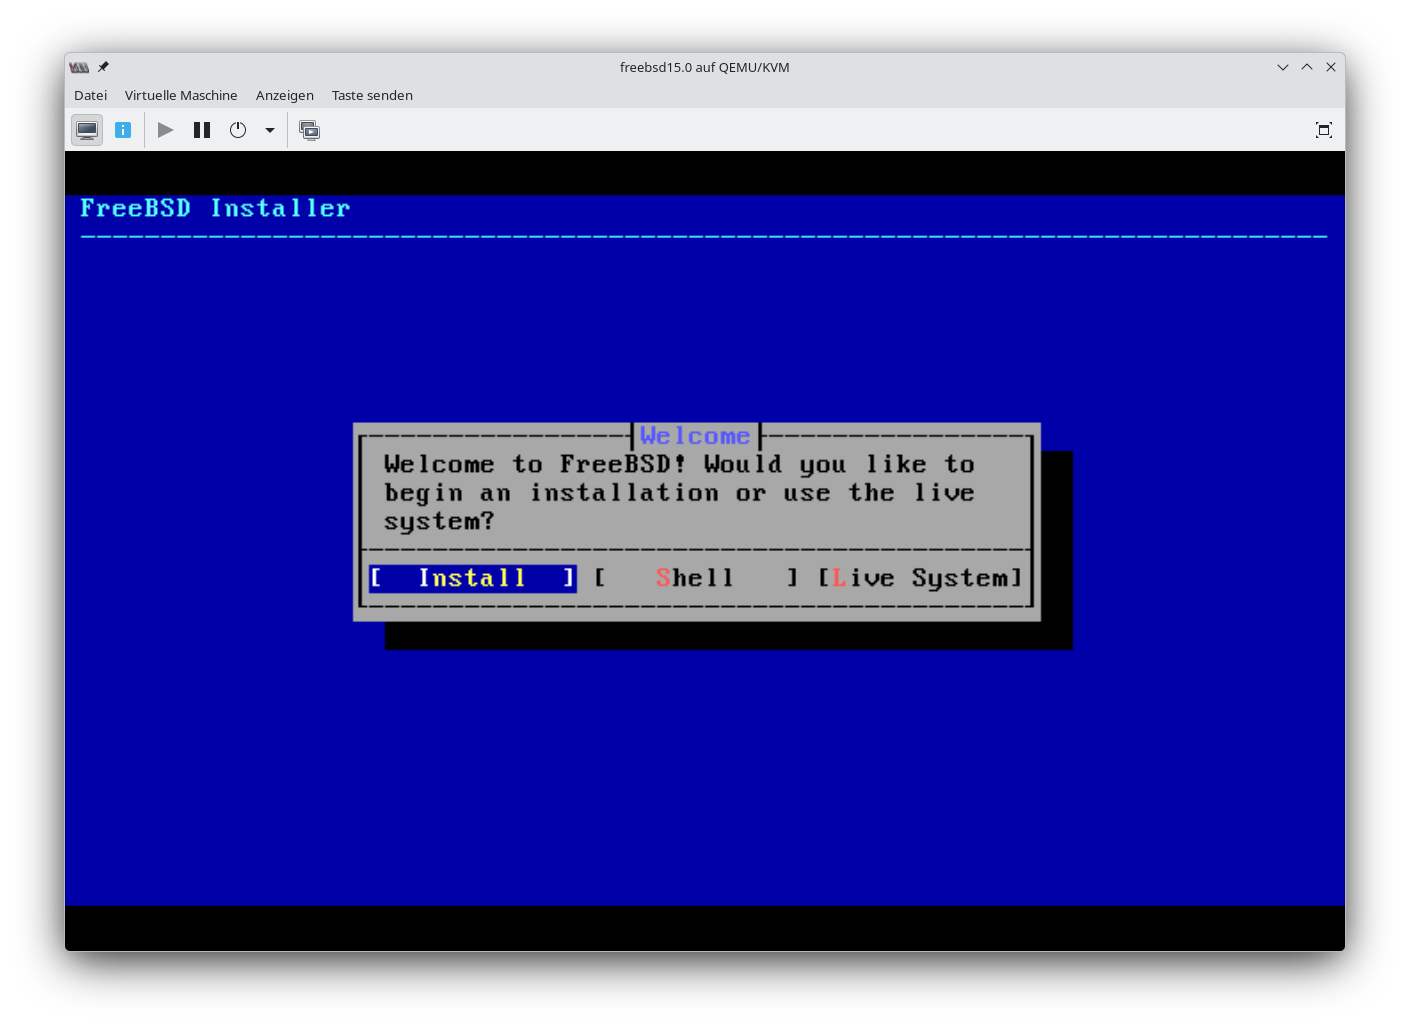Toggle the pin icon in title bar
Screen dimensions: 1410x1028
coord(103,67)
